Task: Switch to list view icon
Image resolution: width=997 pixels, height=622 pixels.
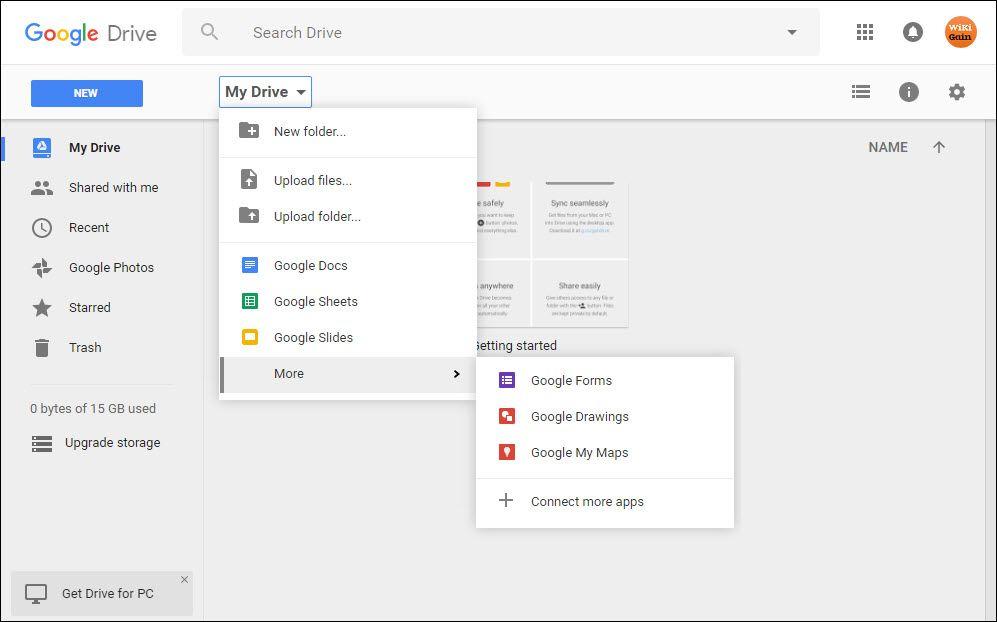Action: 861,92
